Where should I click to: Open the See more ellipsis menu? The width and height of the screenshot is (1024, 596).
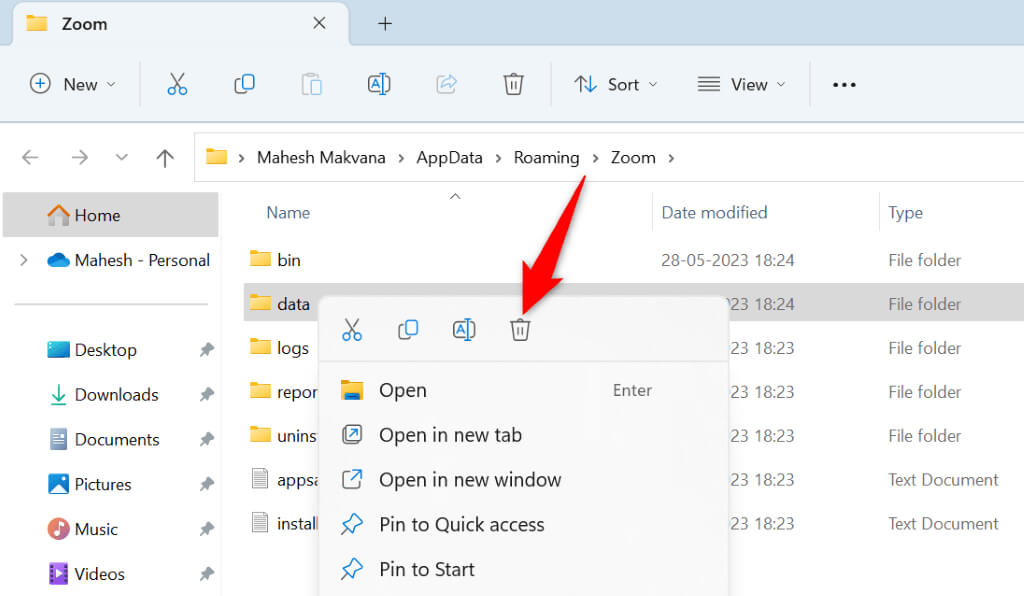pyautogui.click(x=844, y=85)
